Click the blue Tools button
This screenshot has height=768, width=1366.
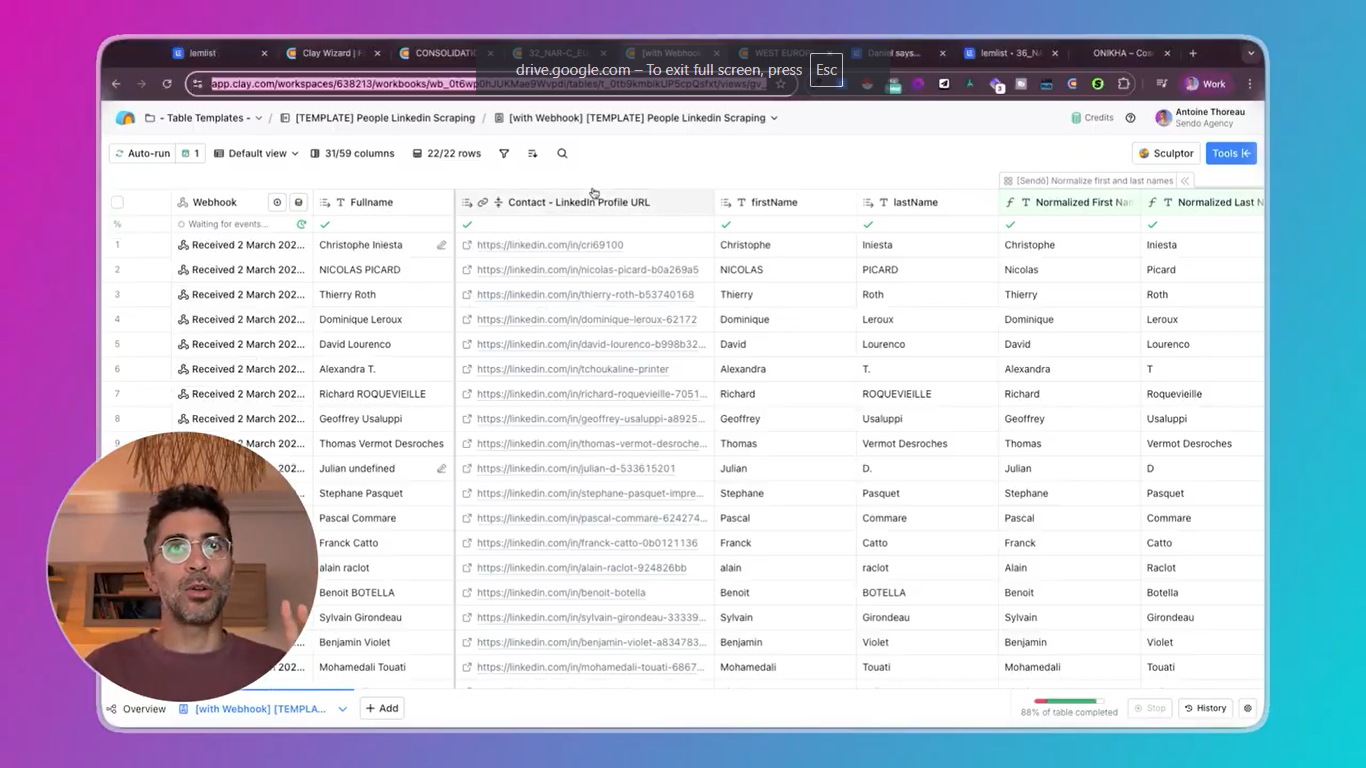click(x=1231, y=154)
